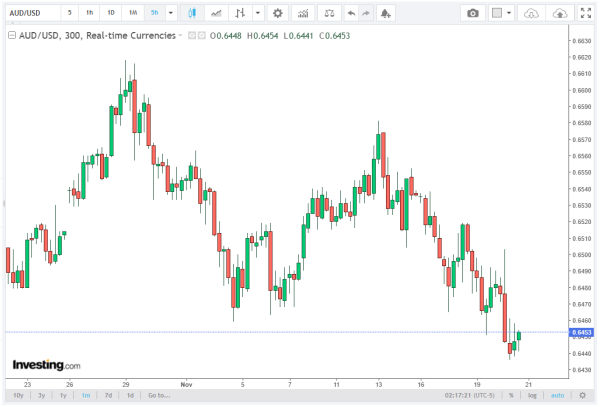The image size is (600, 407).
Task: Take a chart snapshot with camera icon
Action: [x=474, y=13]
